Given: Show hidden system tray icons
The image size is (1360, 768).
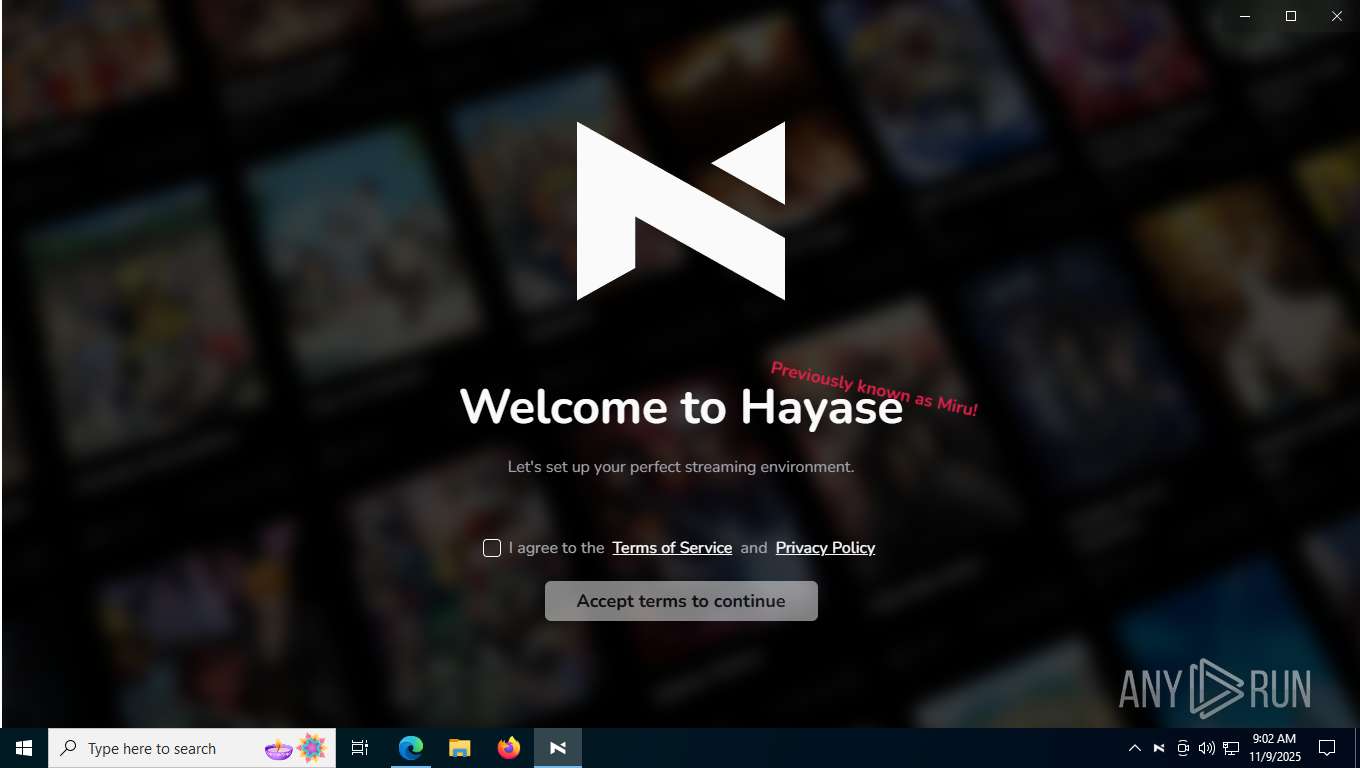Looking at the screenshot, I should [x=1135, y=748].
